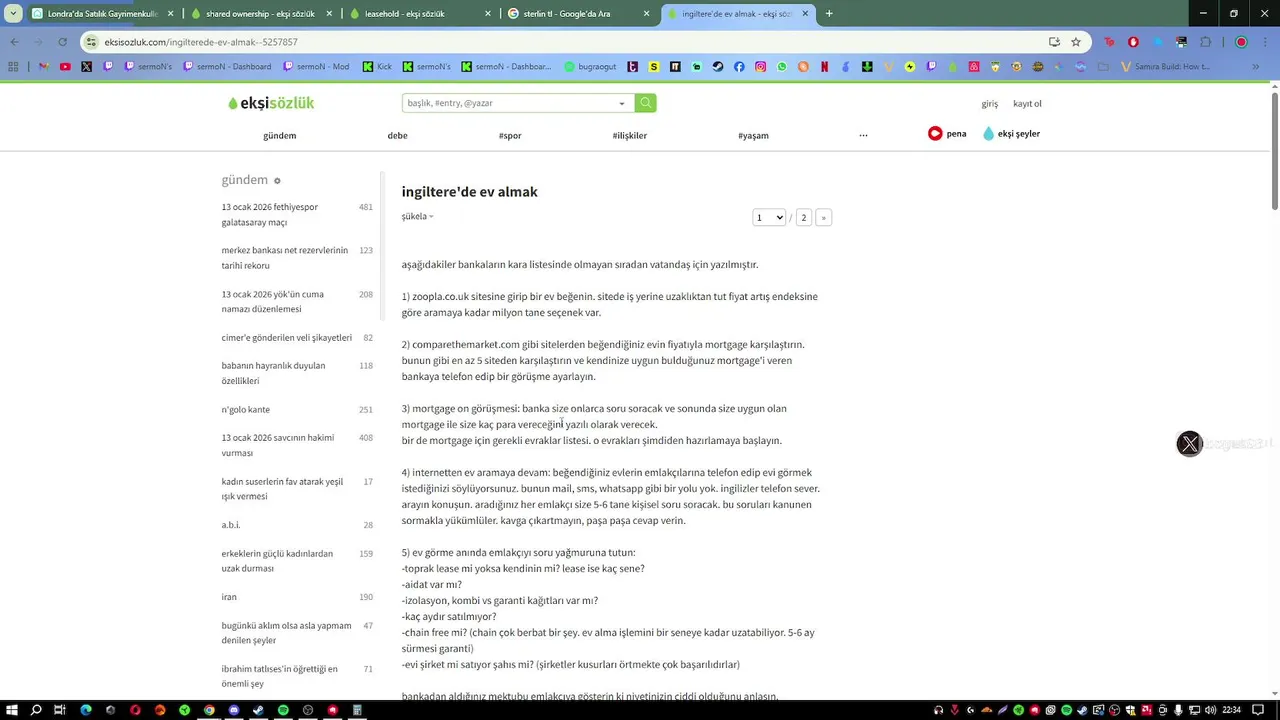
Task: Click the giriş login link
Action: [990, 104]
